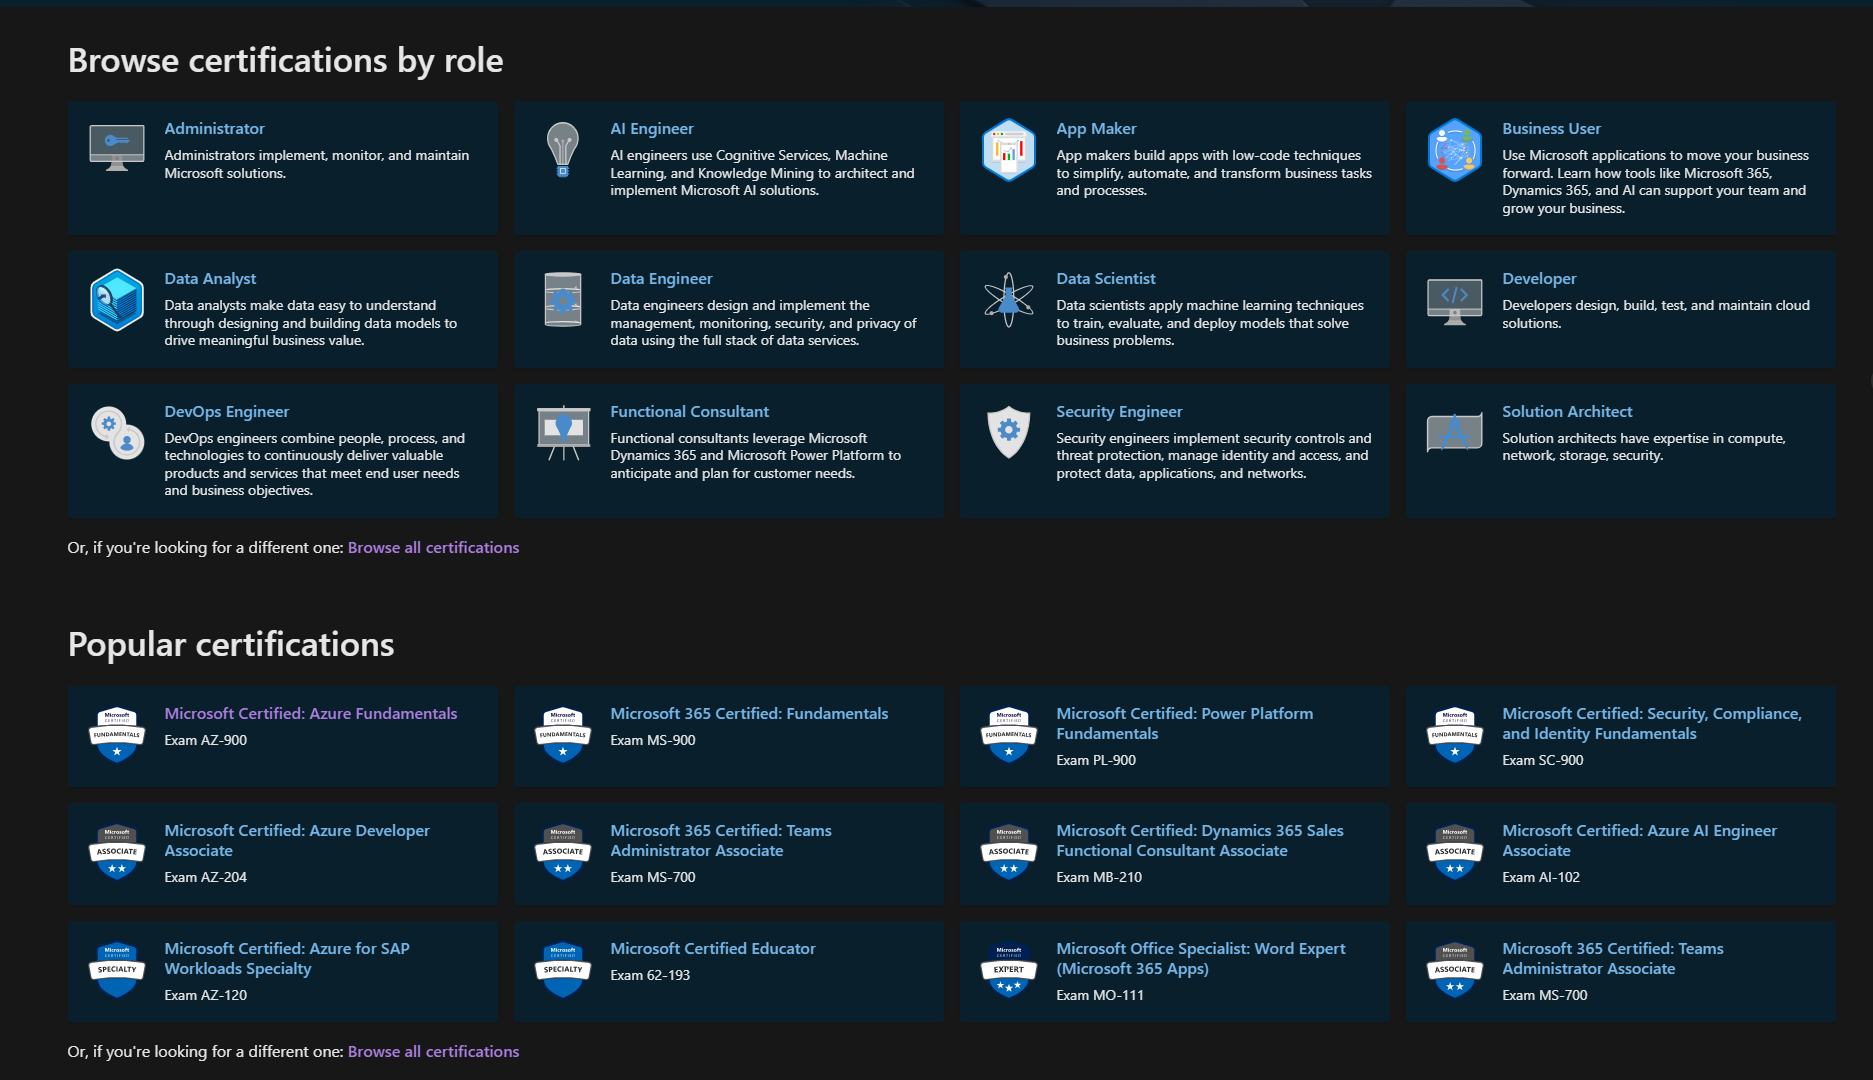The image size is (1873, 1080).
Task: Click the Data Analyst cube icon
Action: (x=117, y=300)
